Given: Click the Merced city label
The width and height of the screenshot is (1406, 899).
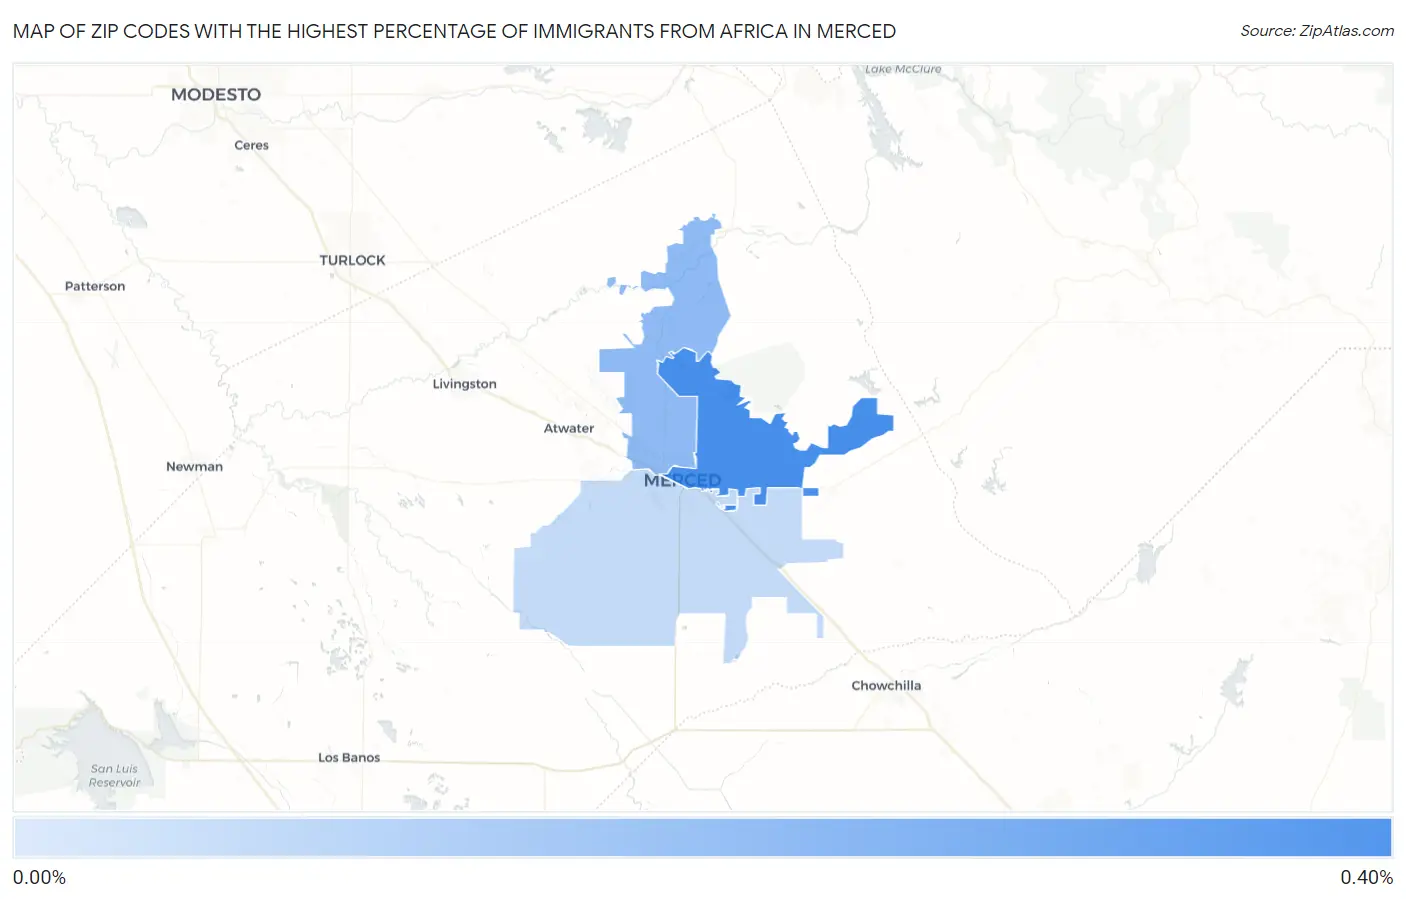Looking at the screenshot, I should [x=682, y=481].
